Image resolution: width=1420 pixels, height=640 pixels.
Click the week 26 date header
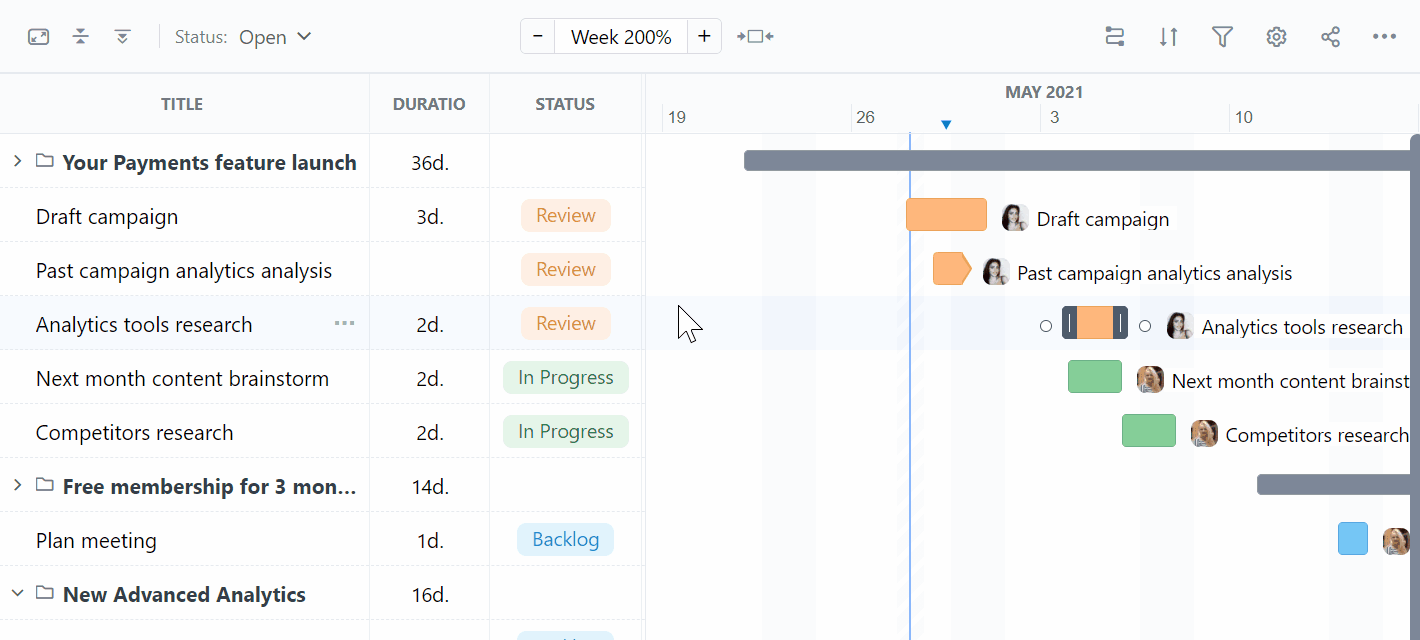(x=865, y=118)
